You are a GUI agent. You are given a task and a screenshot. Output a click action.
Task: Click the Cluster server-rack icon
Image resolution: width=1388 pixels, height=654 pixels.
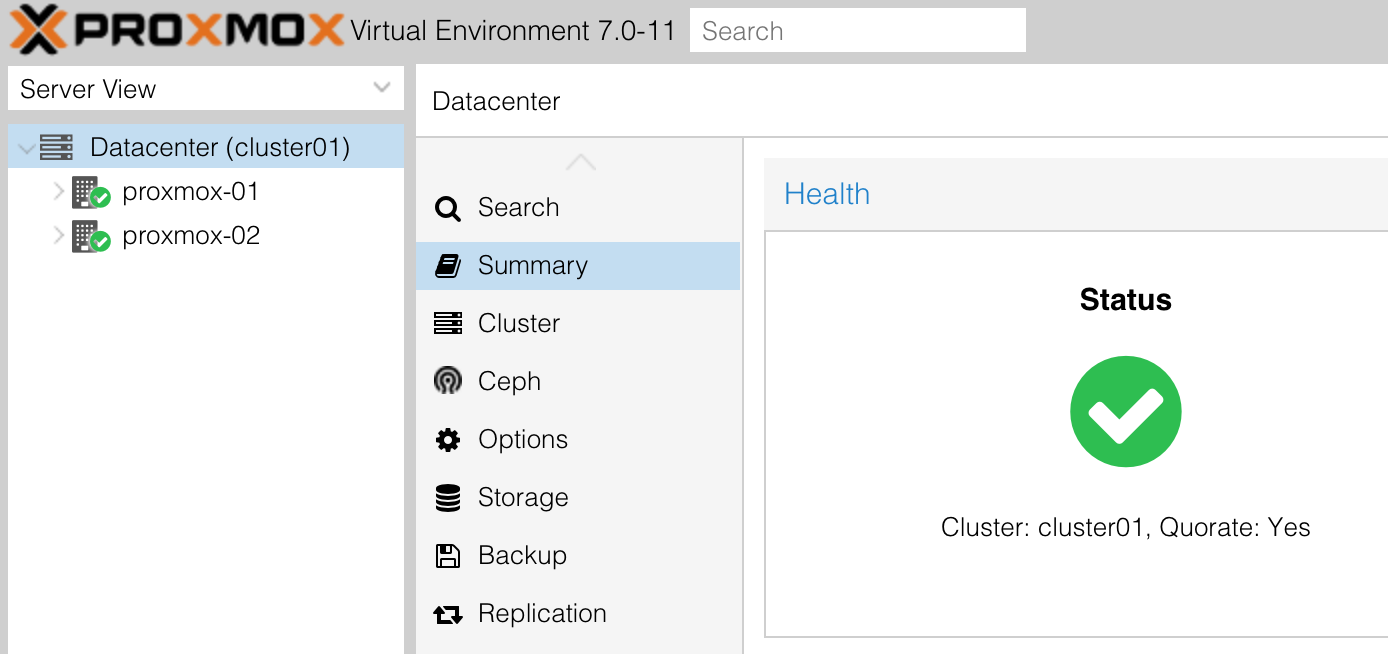[447, 324]
